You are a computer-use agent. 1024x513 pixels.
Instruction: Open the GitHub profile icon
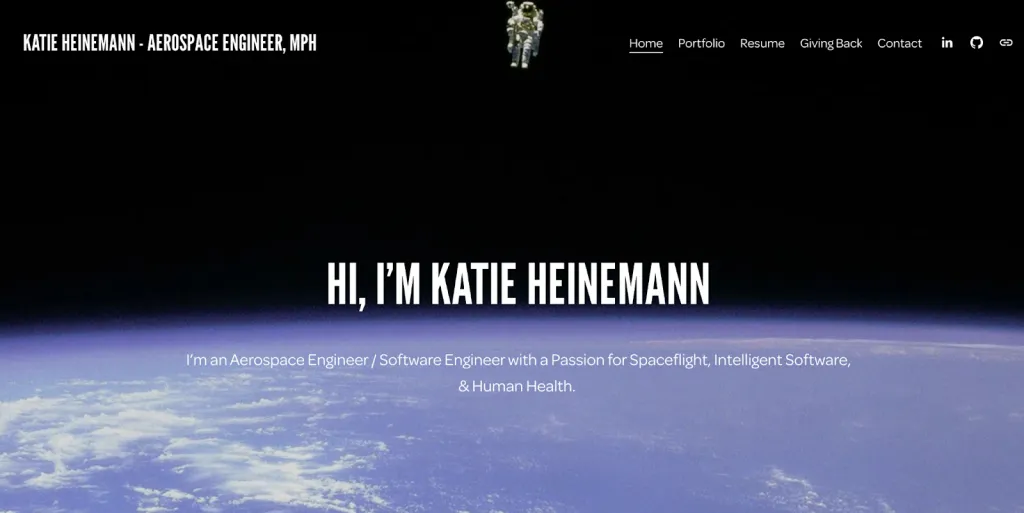(x=976, y=43)
